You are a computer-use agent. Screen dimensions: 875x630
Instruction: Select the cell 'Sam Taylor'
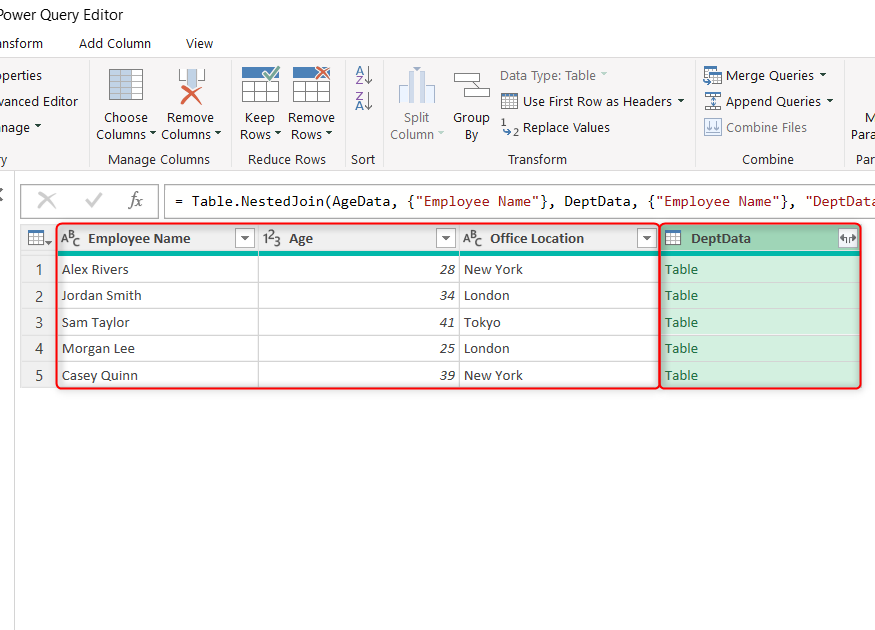point(158,323)
